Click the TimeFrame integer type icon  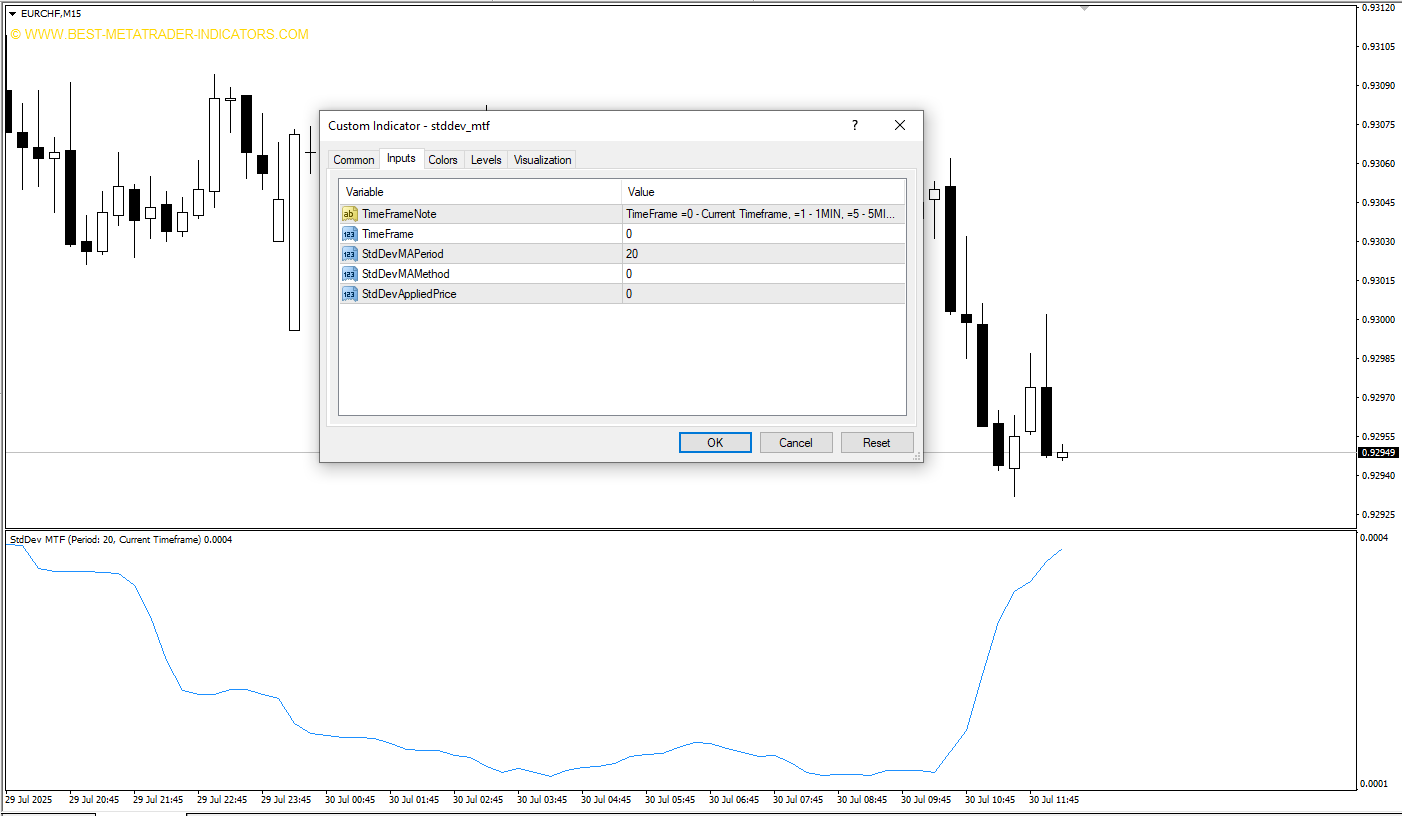click(x=349, y=234)
